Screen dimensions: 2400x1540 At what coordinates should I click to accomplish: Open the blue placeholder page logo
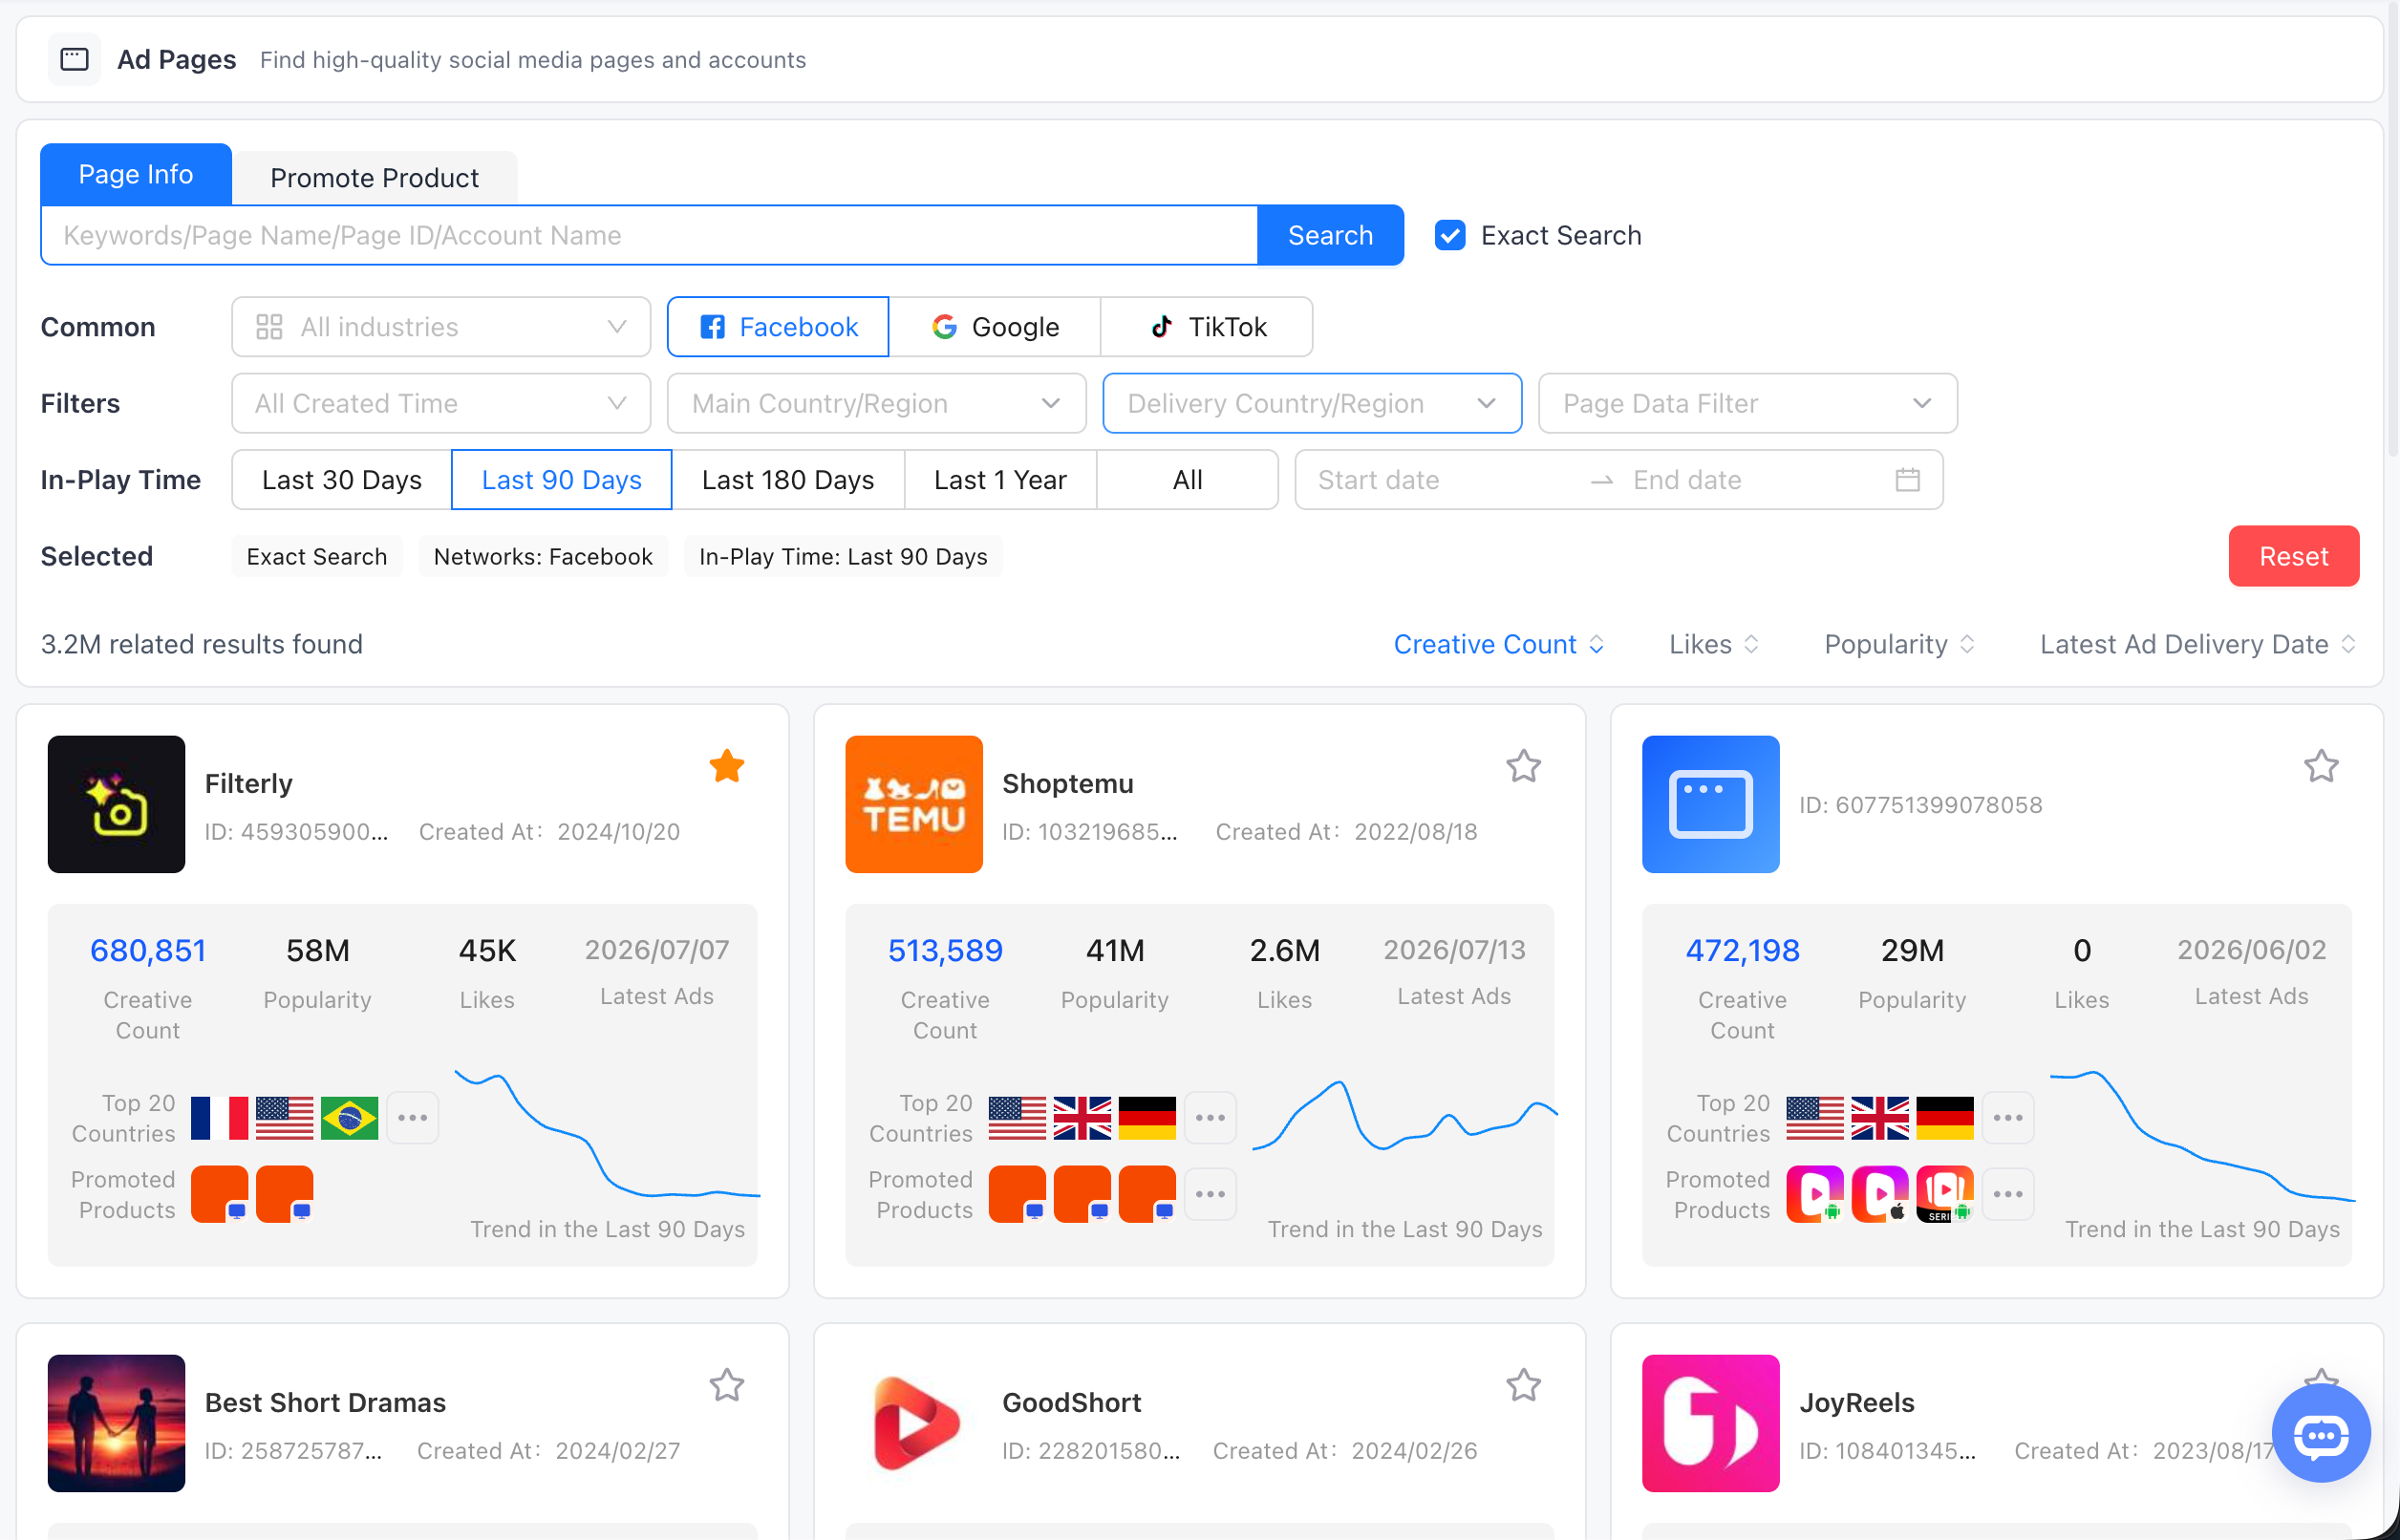click(1710, 804)
